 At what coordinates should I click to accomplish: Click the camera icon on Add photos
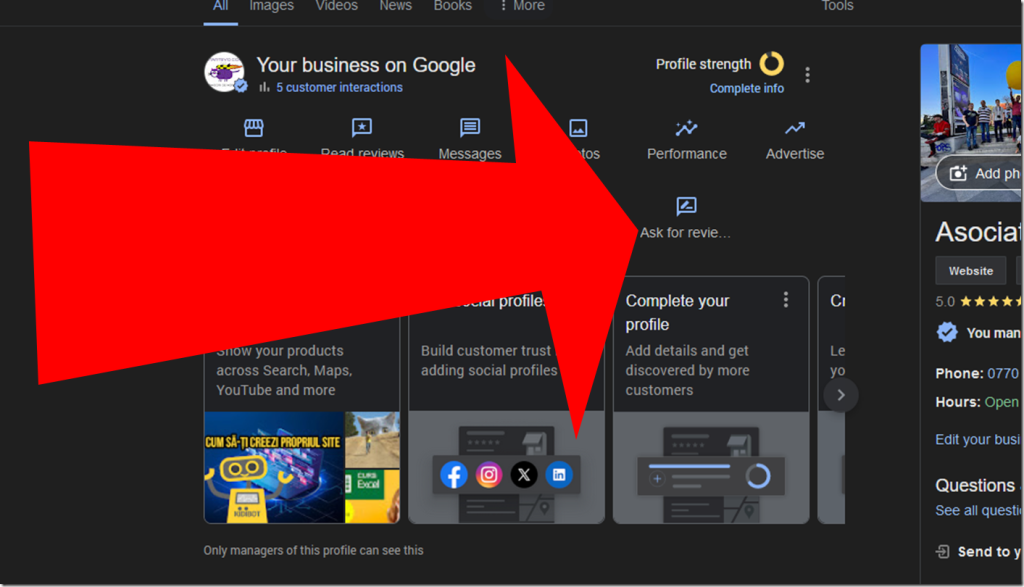[958, 173]
